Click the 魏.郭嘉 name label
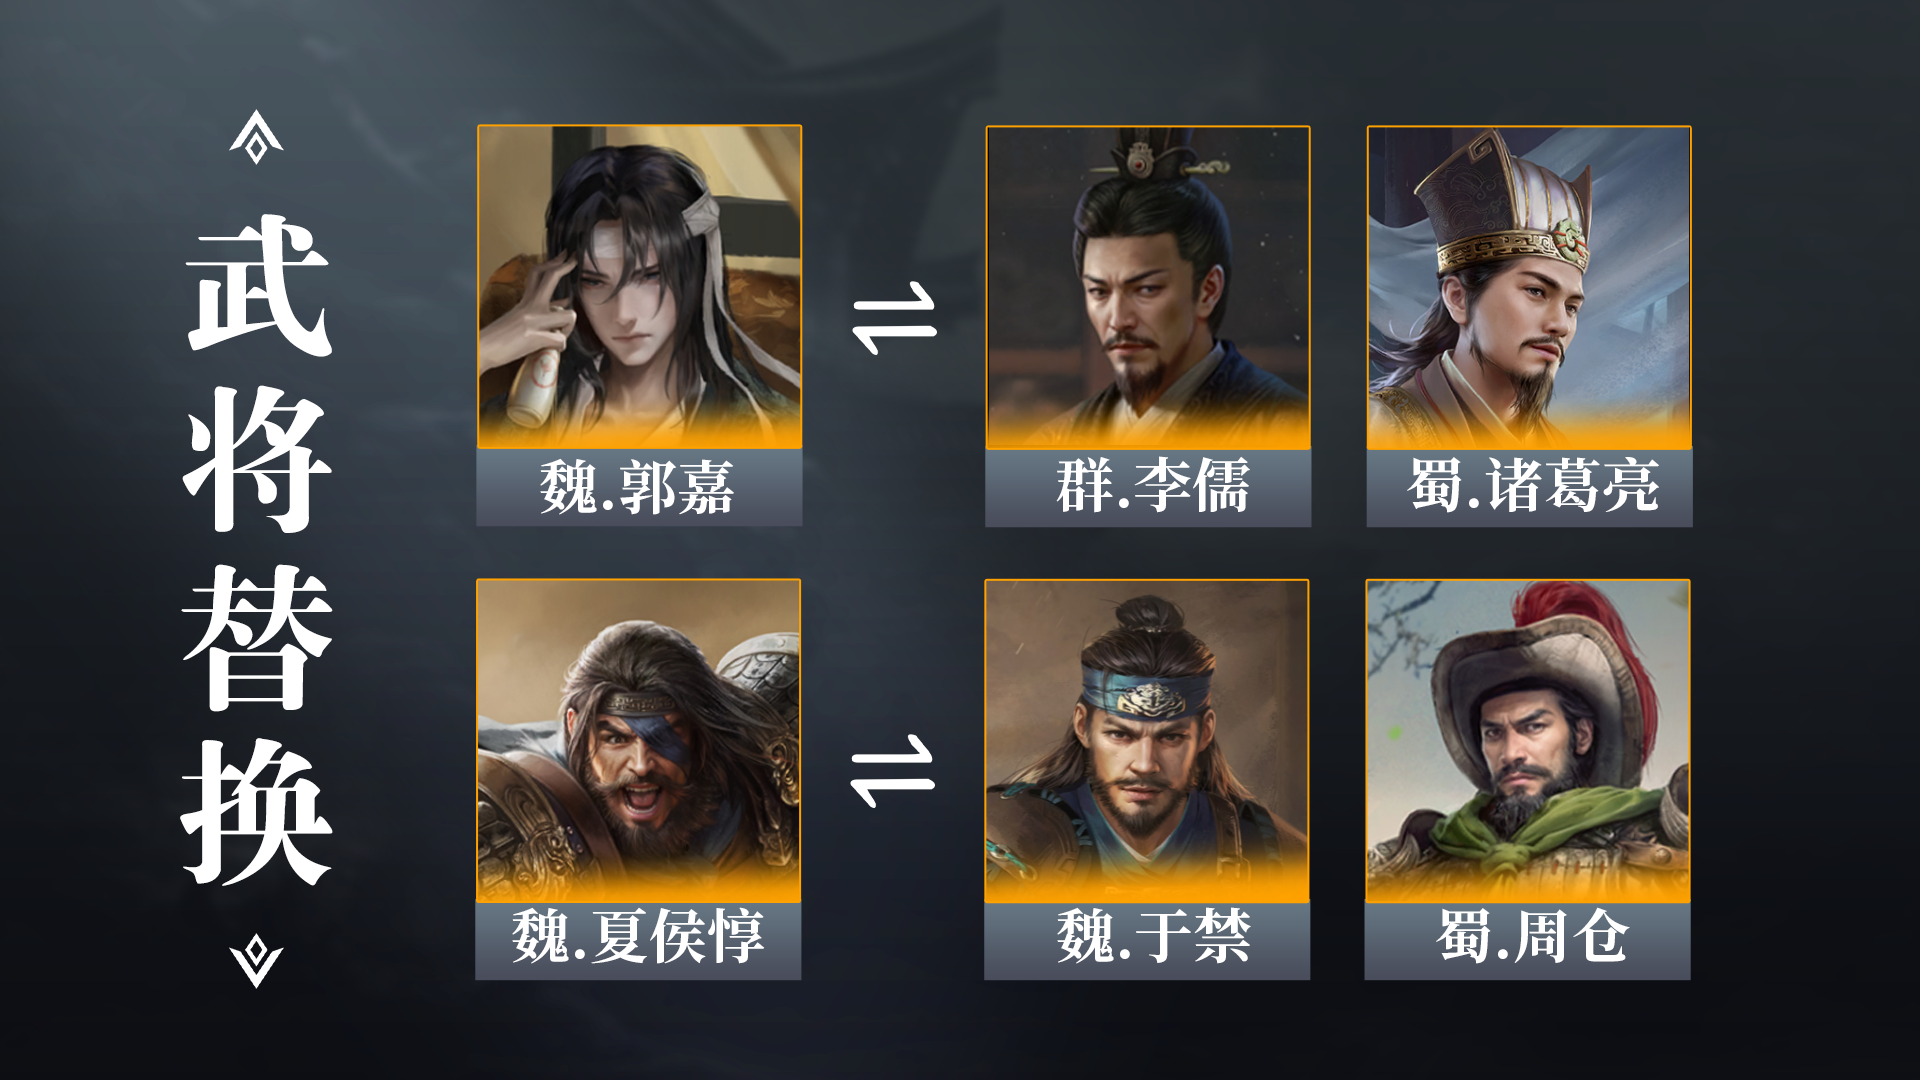Screen dimensions: 1920x1080 [x=639, y=488]
